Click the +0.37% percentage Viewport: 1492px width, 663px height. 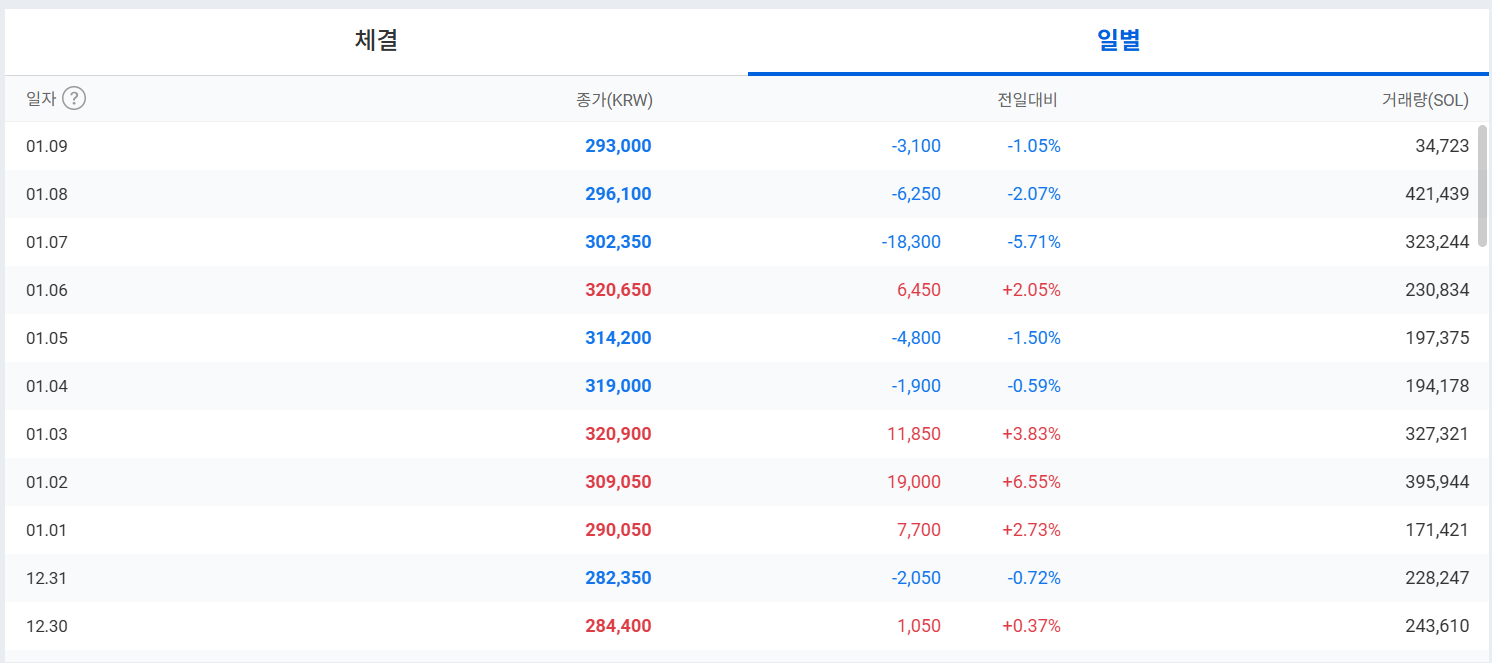1032,626
